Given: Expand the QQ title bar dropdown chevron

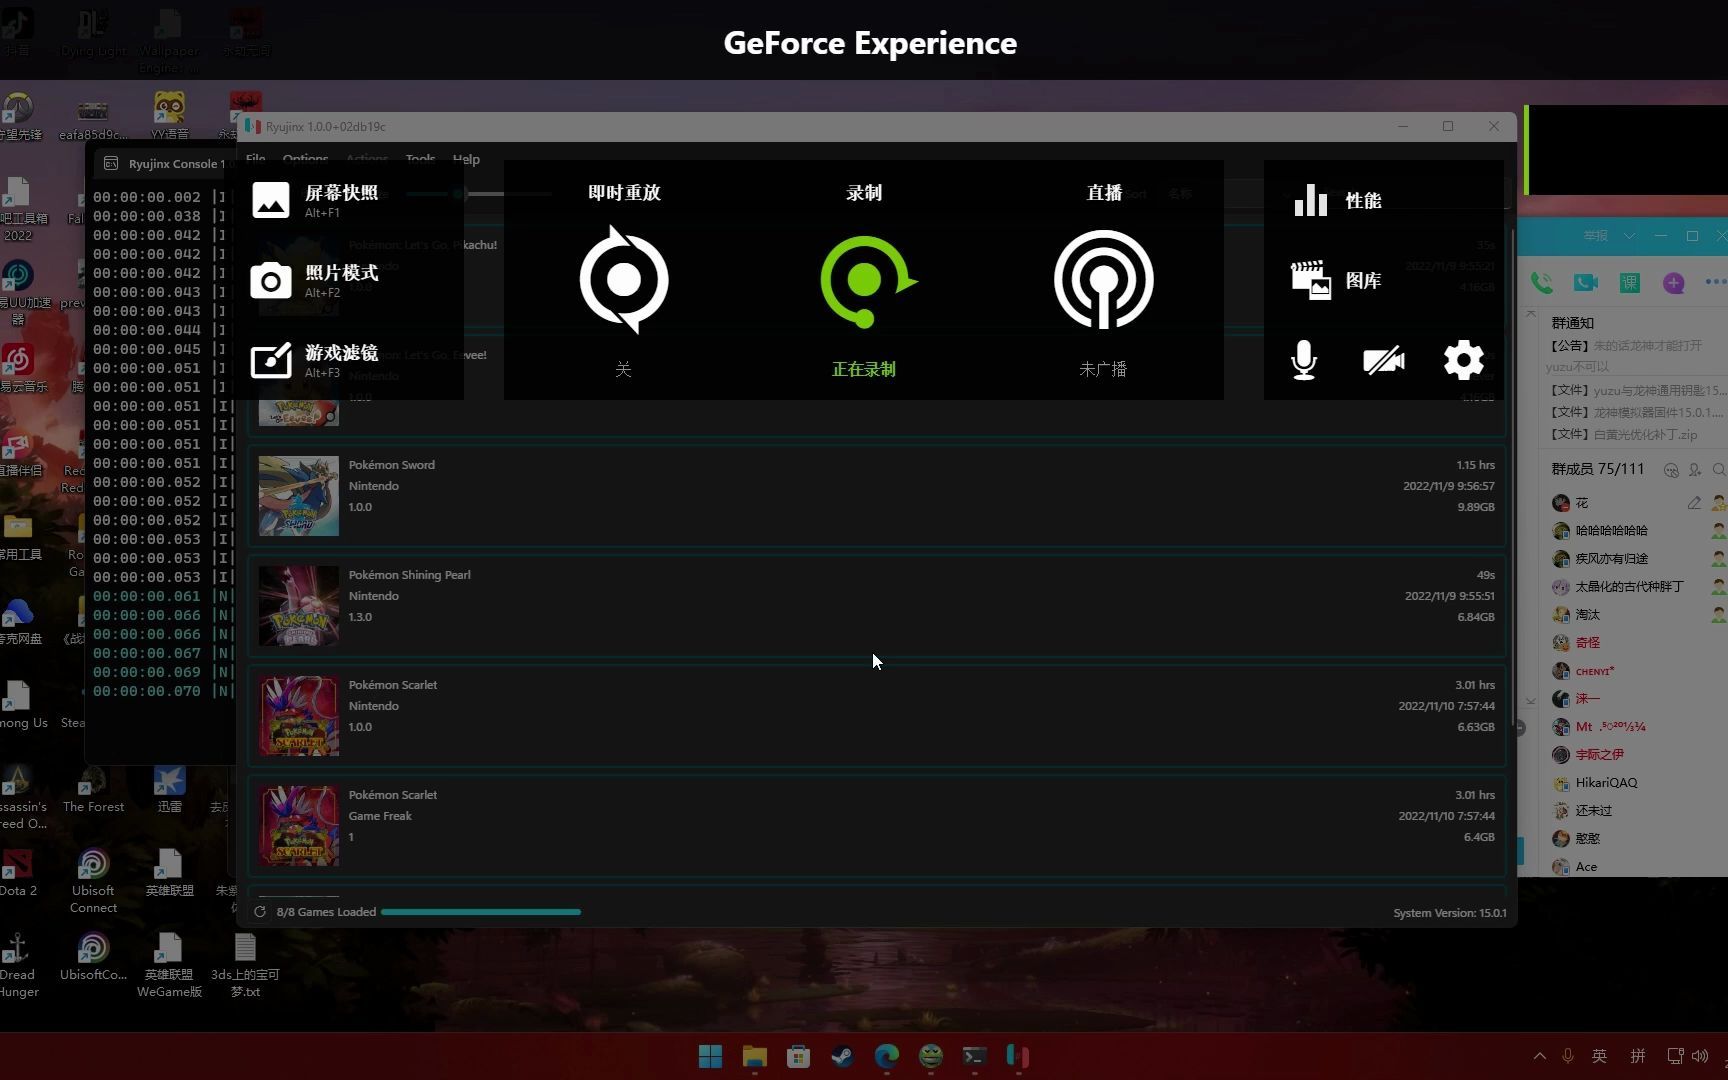Looking at the screenshot, I should click(1630, 236).
